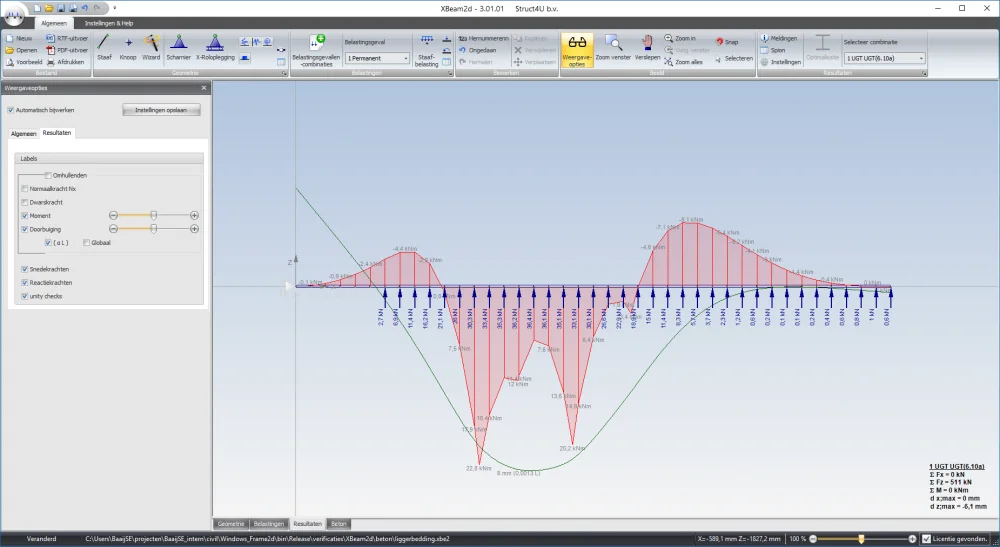Click the status bar zoom slider
1000x547 pixels.
[x=862, y=539]
